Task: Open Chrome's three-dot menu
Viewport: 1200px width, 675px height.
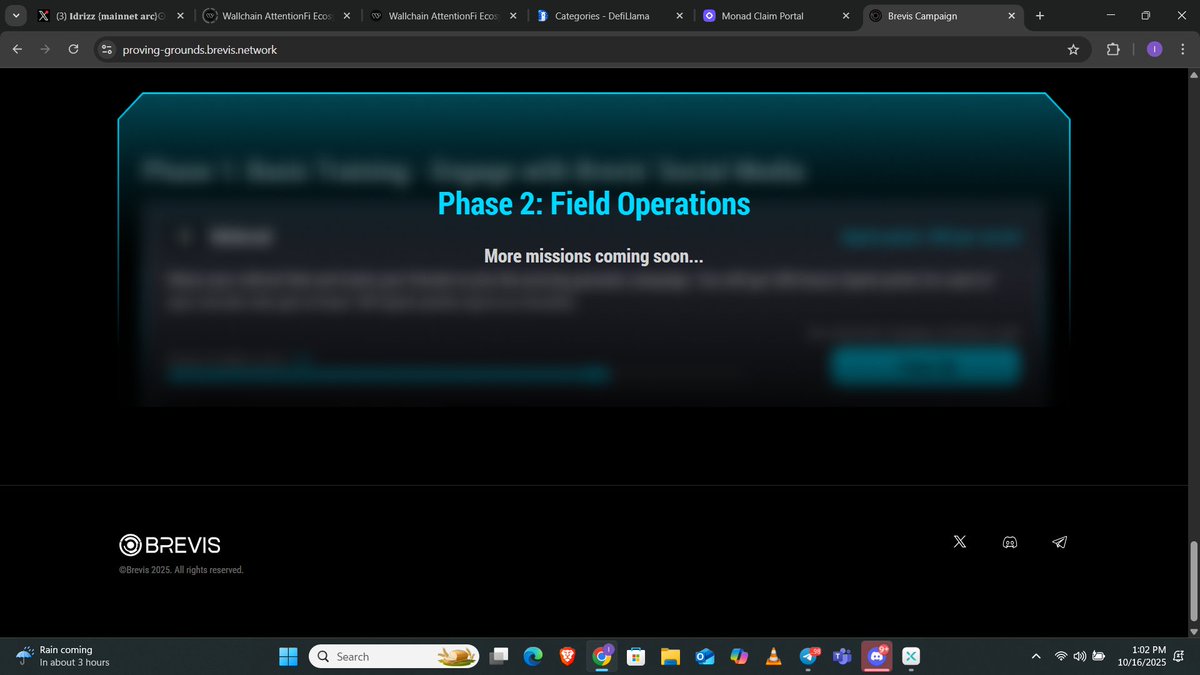Action: pos(1184,49)
